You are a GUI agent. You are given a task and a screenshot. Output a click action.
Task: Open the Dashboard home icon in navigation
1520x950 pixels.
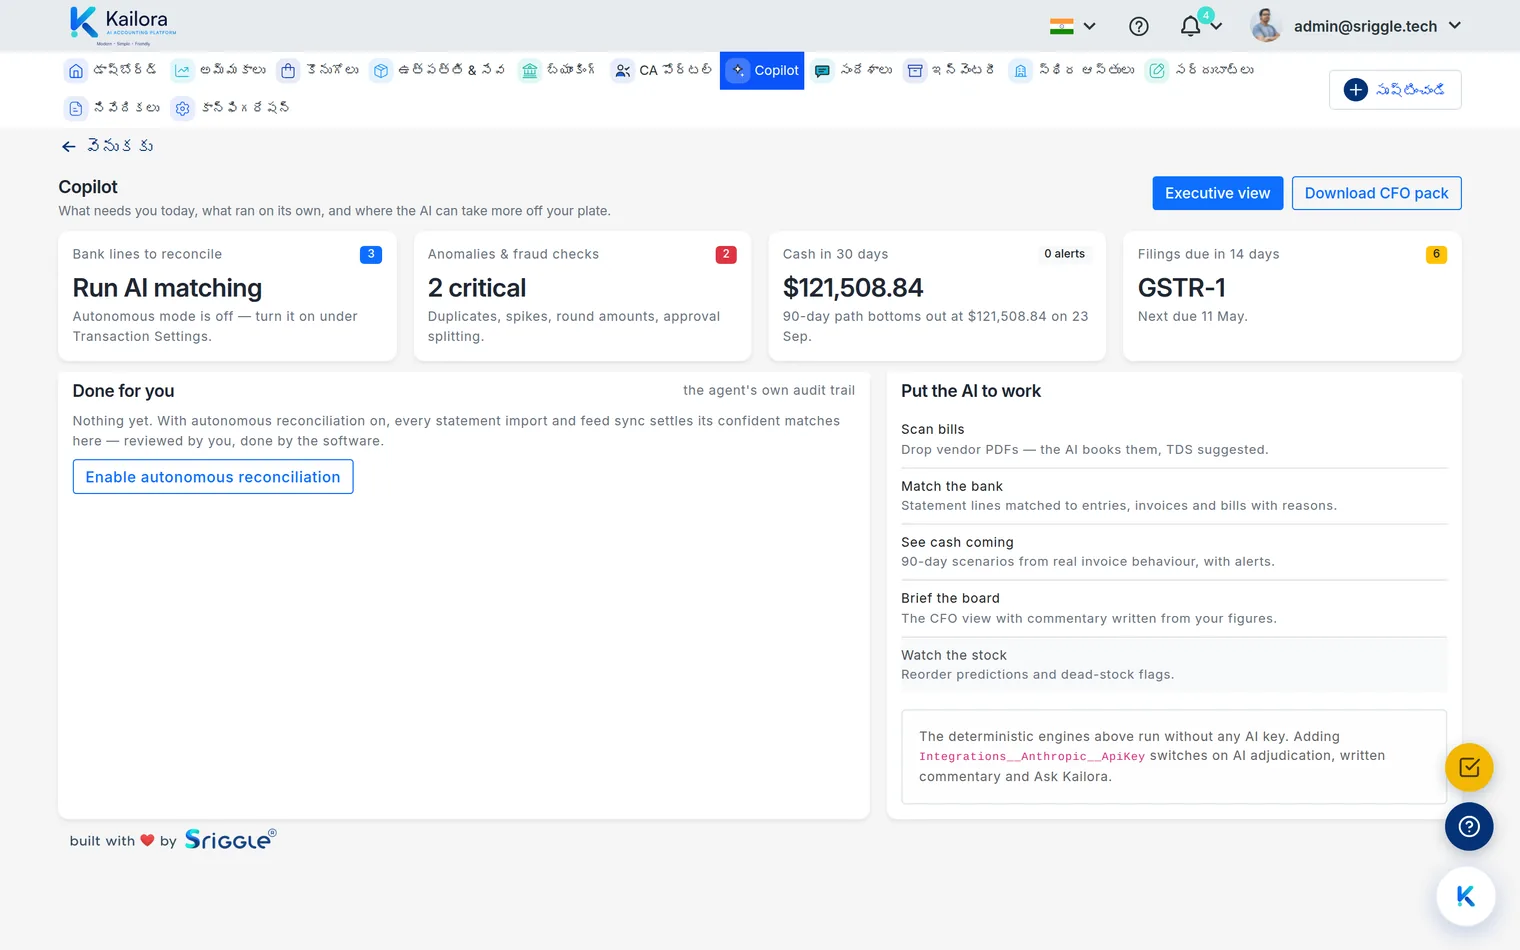(76, 71)
